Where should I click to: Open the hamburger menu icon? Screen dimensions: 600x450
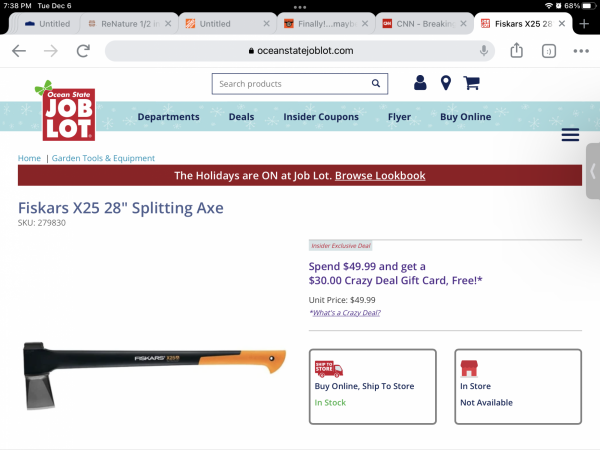coord(570,135)
